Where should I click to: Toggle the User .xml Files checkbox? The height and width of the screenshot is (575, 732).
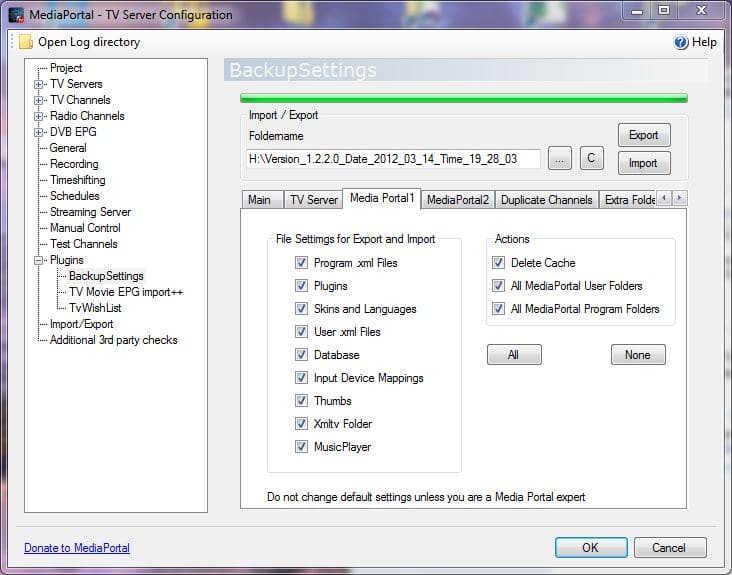tap(301, 332)
